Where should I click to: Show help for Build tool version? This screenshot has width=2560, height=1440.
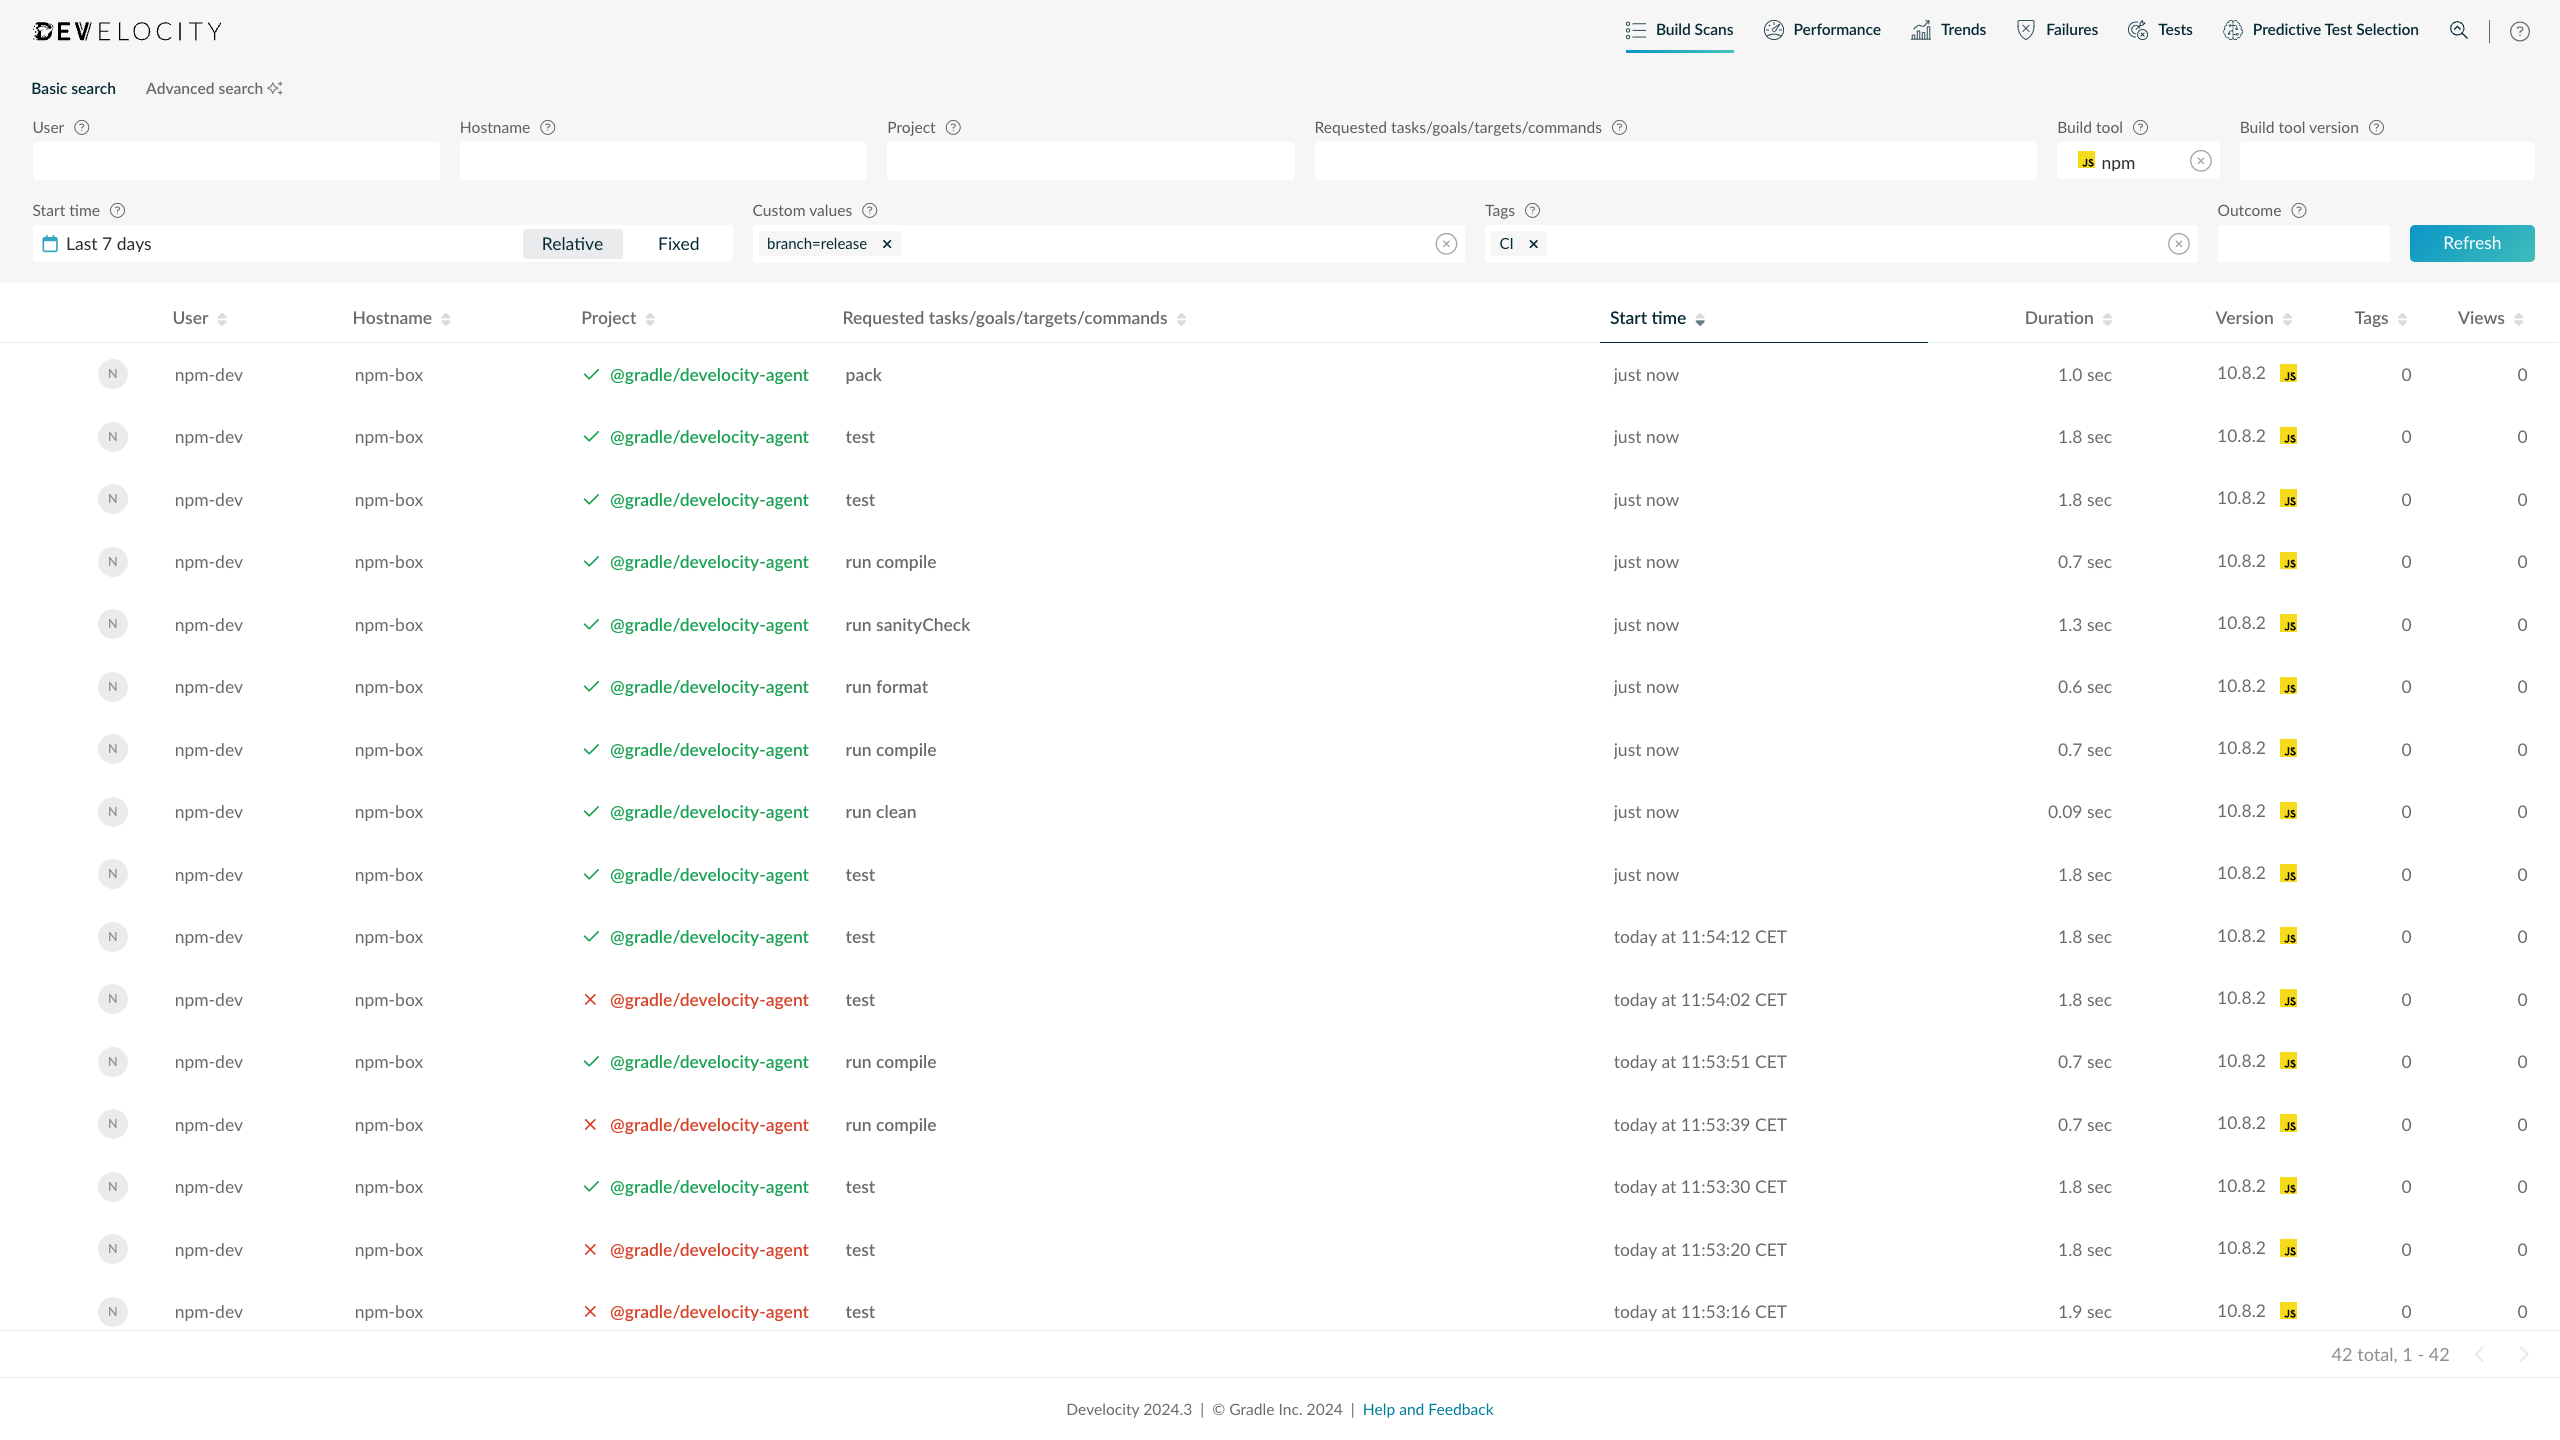(x=2377, y=127)
